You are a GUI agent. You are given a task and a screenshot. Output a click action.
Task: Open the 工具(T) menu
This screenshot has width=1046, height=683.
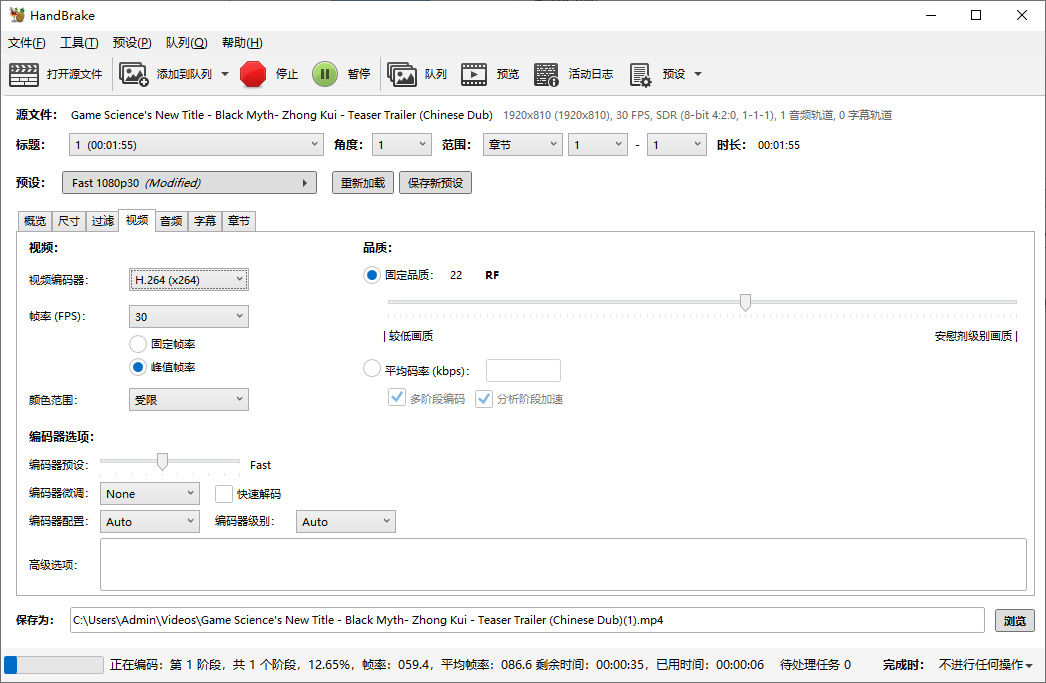(x=79, y=43)
